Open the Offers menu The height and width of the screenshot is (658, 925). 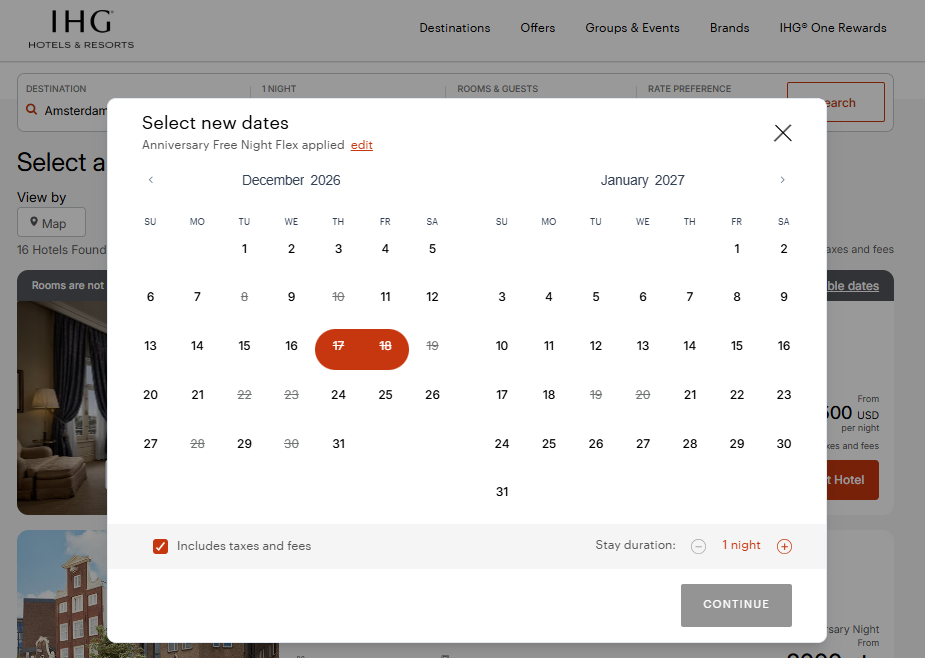(537, 28)
